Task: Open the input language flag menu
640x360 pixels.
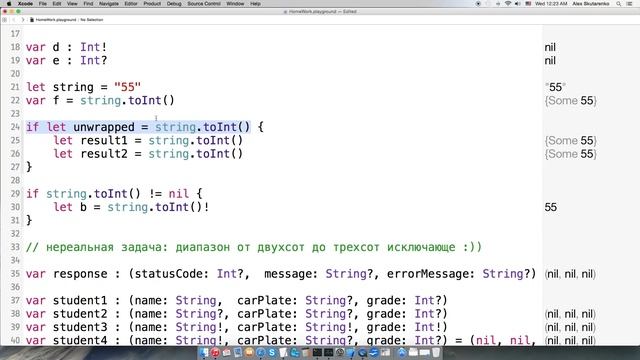Action: 528,4
